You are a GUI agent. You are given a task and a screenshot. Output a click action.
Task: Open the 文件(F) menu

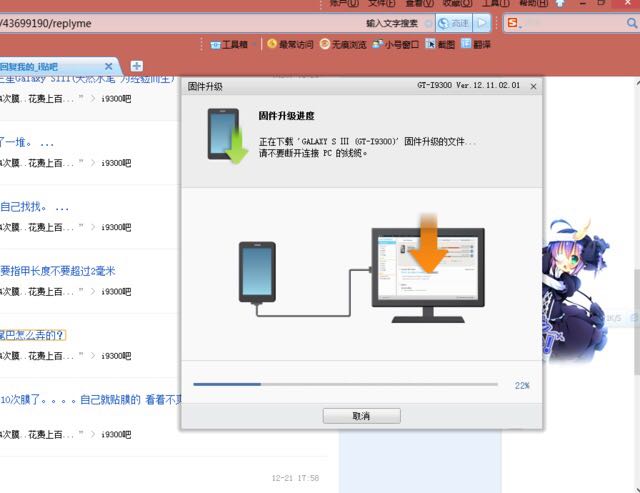point(382,3)
